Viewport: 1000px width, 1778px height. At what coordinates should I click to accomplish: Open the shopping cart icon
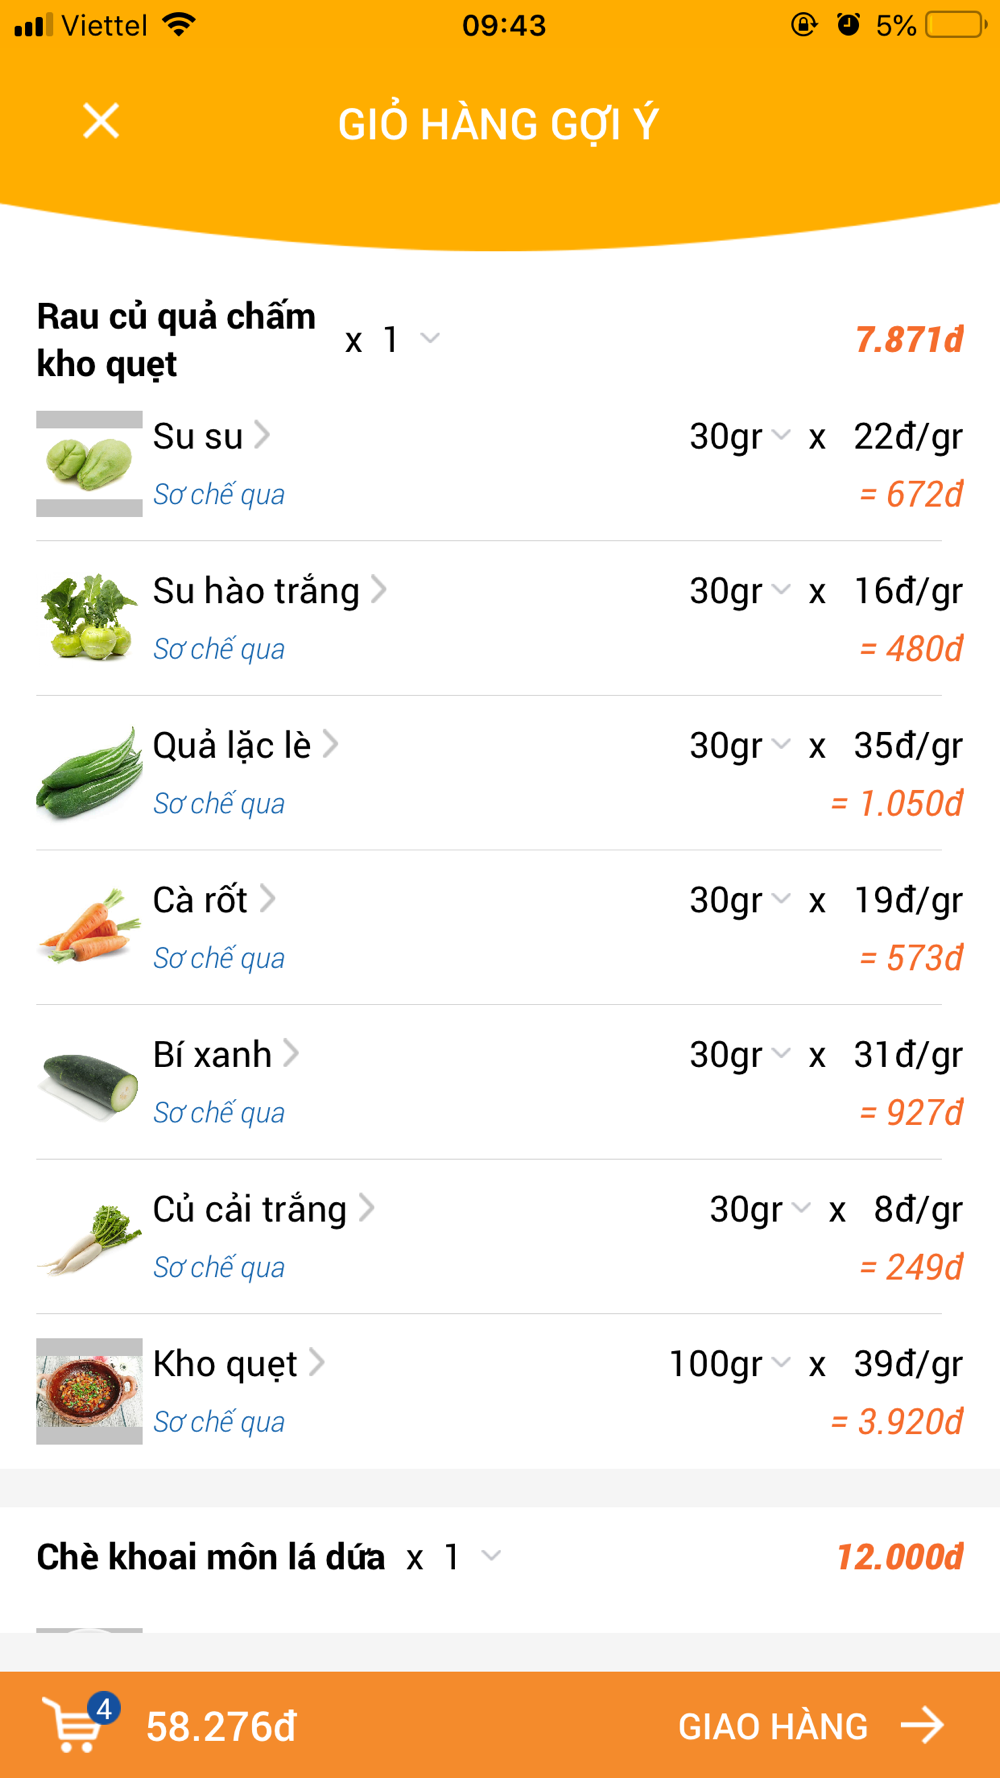[76, 1724]
